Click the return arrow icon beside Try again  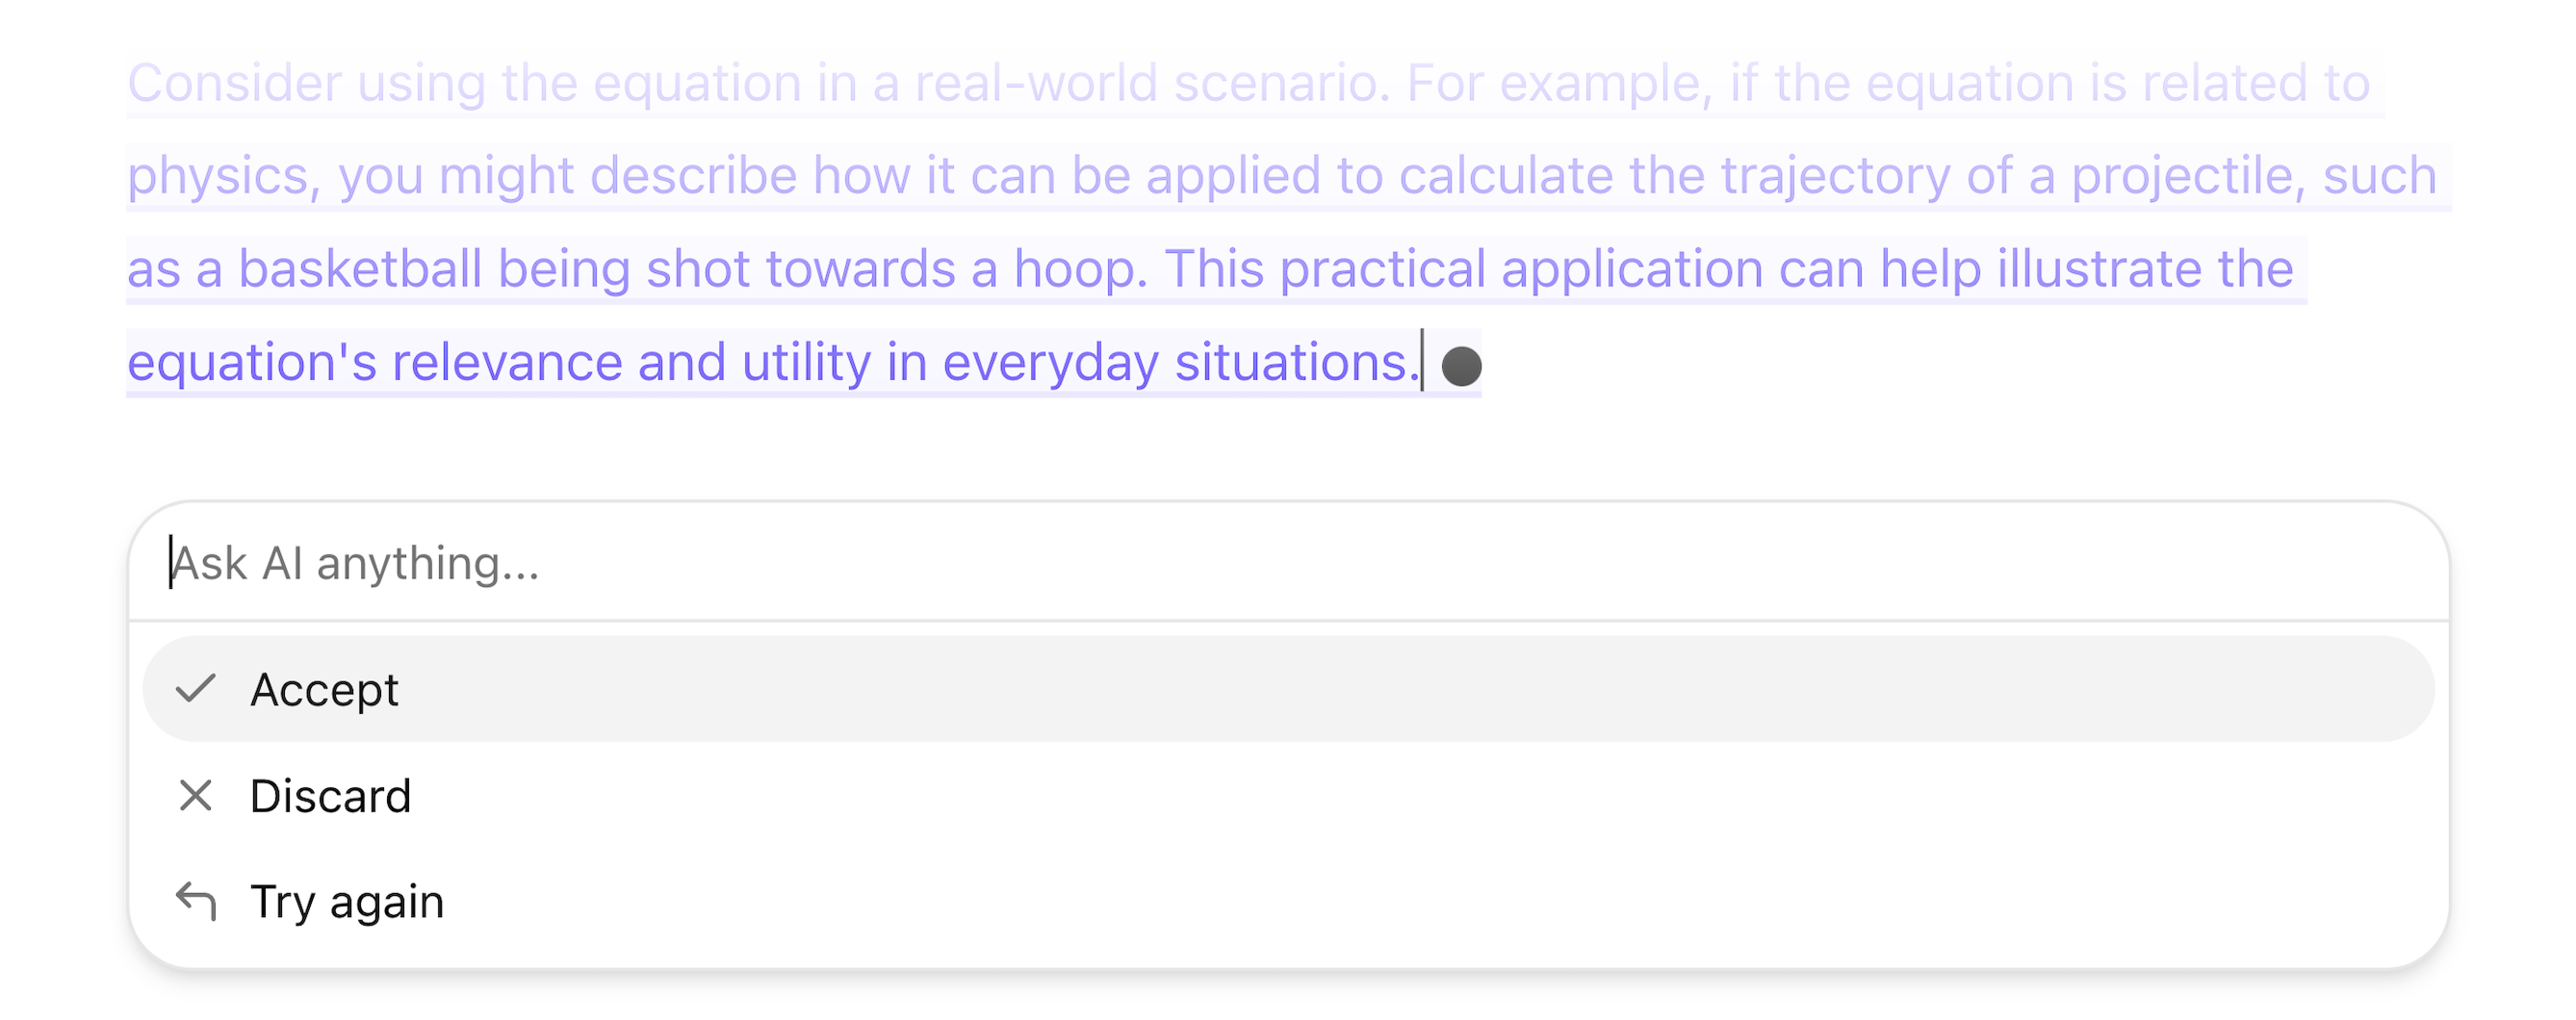[195, 901]
